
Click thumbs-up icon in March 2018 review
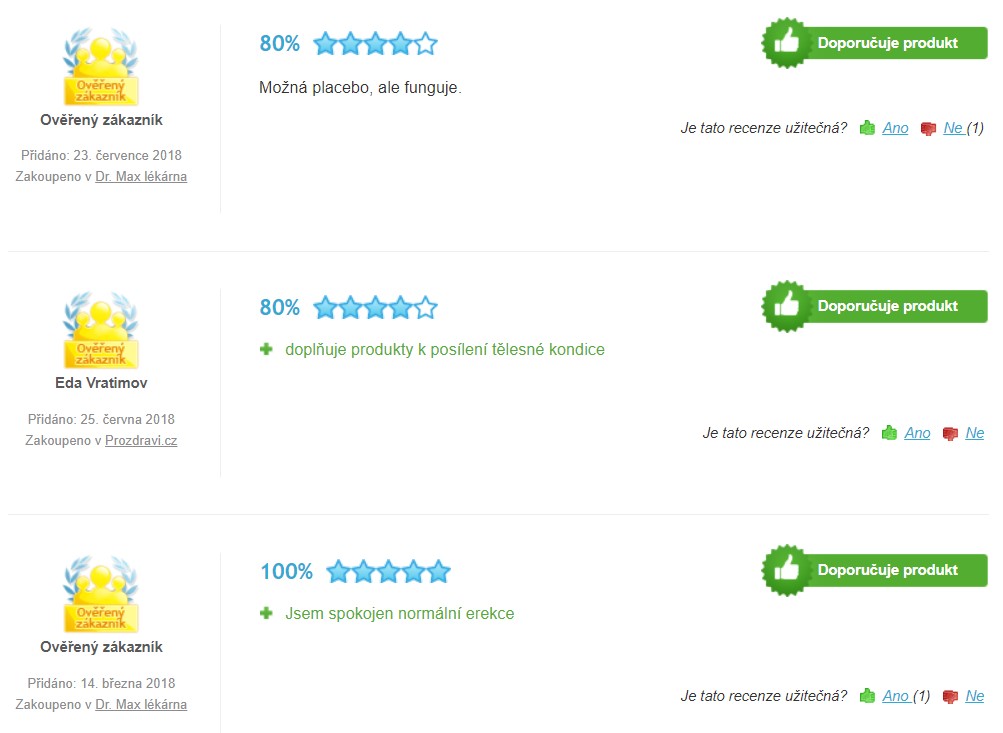coord(867,696)
